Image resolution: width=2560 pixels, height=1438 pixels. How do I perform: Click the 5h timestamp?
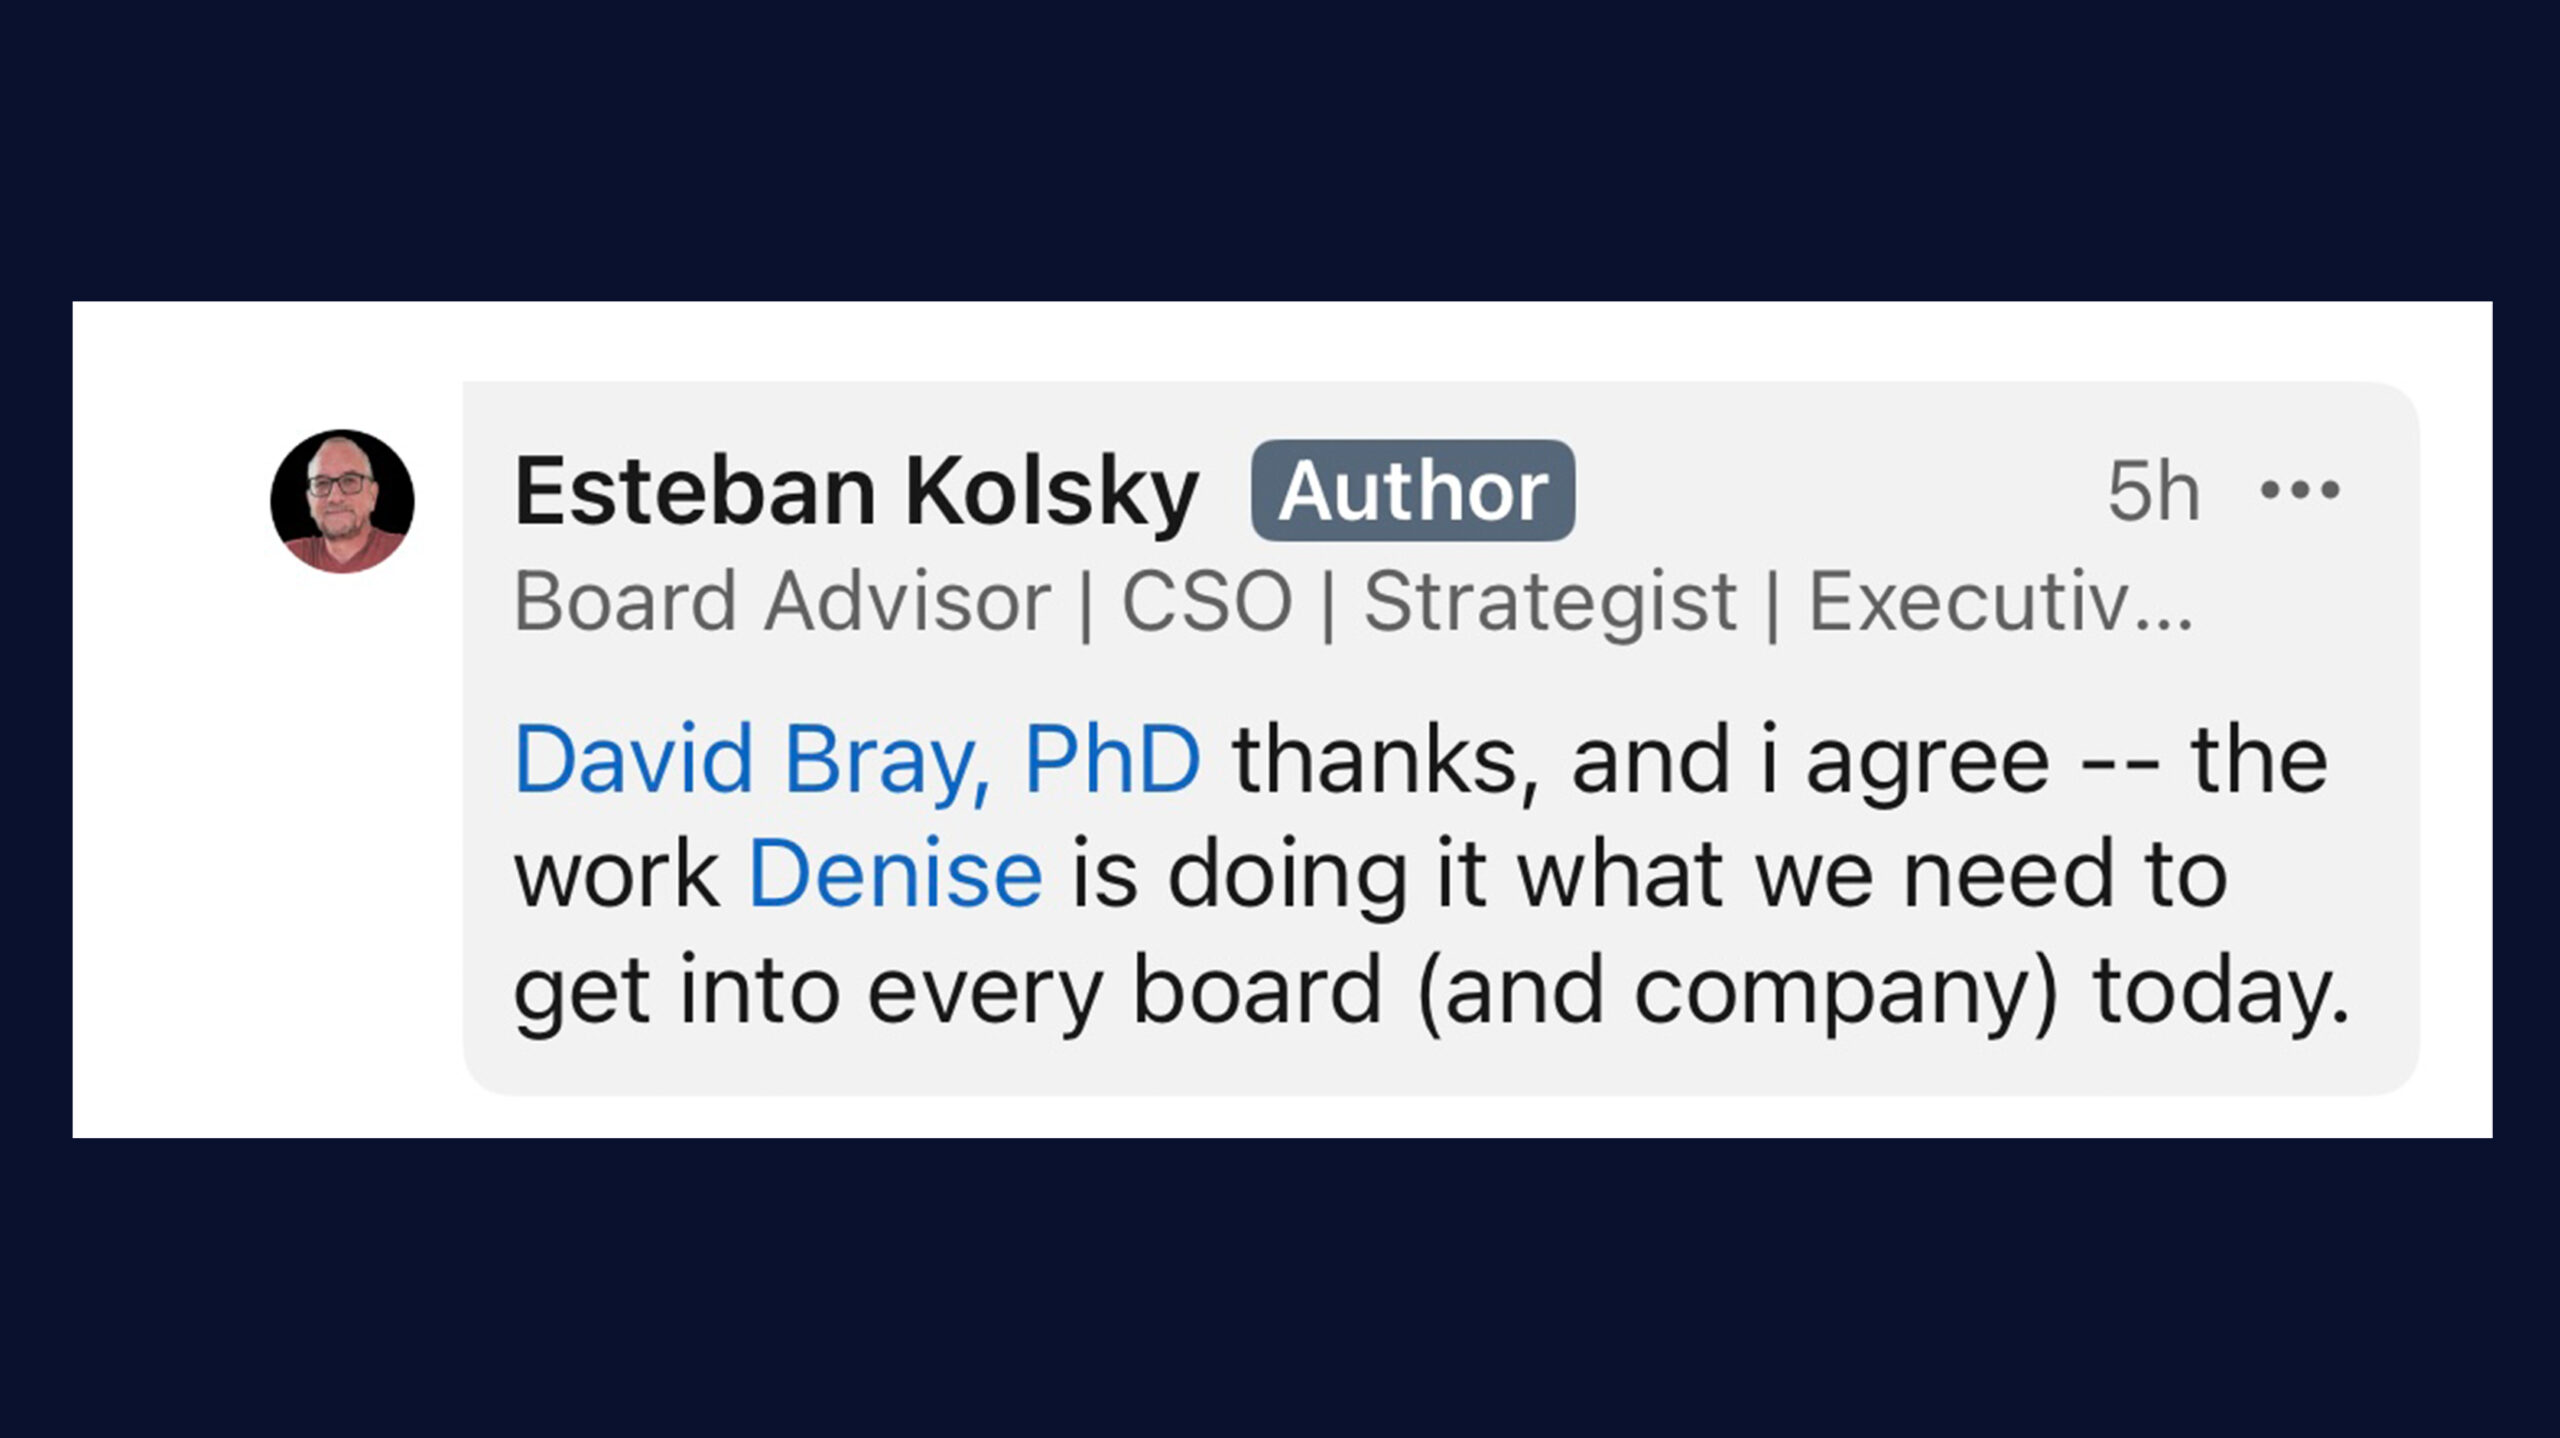pyautogui.click(x=2153, y=491)
